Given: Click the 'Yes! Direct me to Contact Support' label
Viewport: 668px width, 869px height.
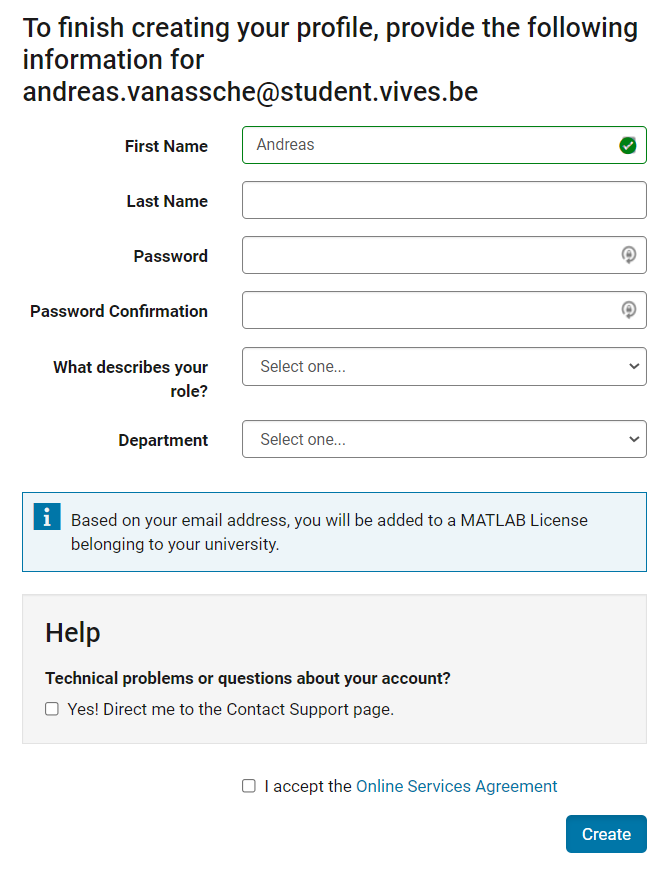Looking at the screenshot, I should click(x=231, y=709).
